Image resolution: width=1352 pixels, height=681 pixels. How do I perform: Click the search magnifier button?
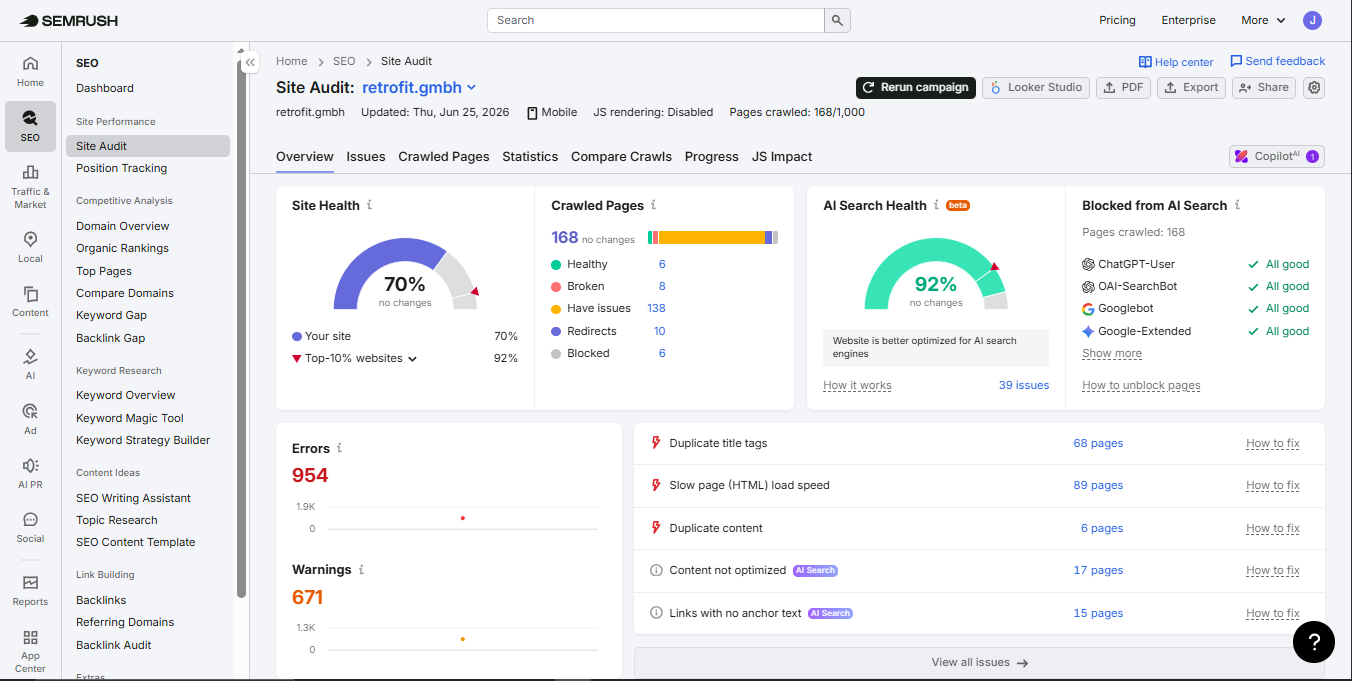coord(837,20)
